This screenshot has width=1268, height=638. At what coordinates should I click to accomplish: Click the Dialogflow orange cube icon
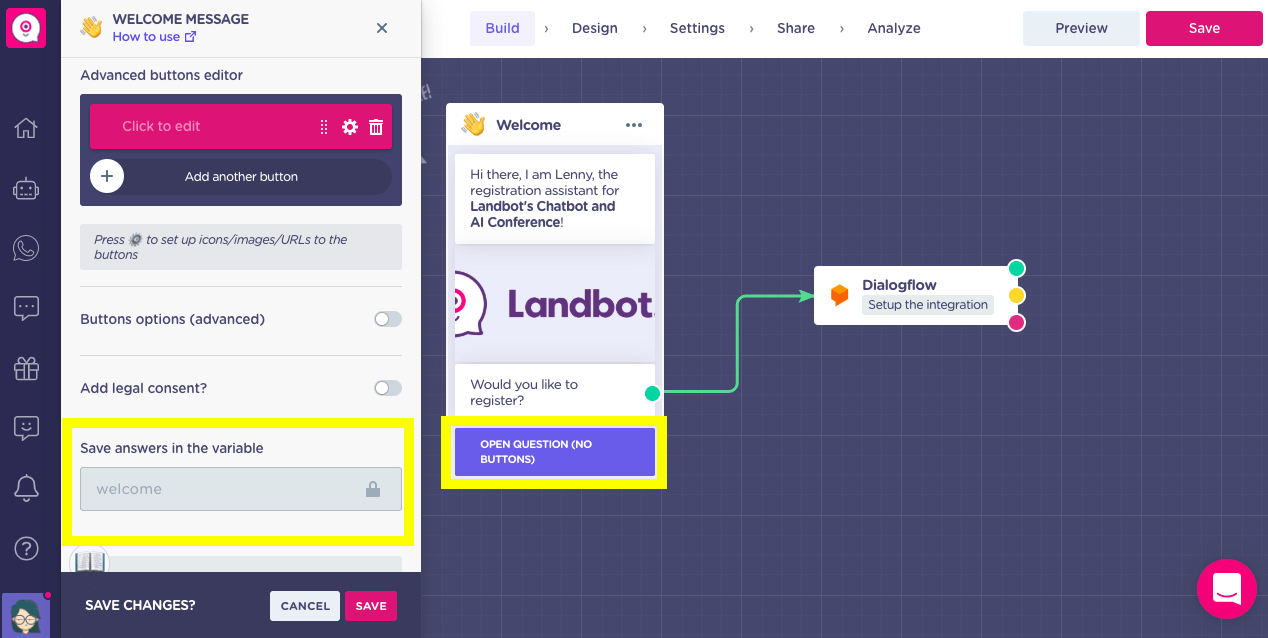(x=840, y=295)
